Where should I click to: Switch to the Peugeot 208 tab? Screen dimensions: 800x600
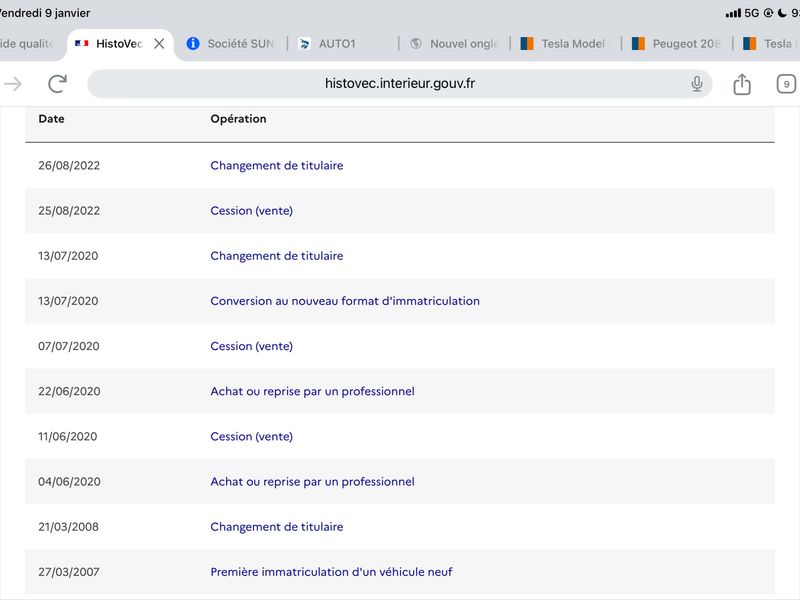[x=676, y=44]
